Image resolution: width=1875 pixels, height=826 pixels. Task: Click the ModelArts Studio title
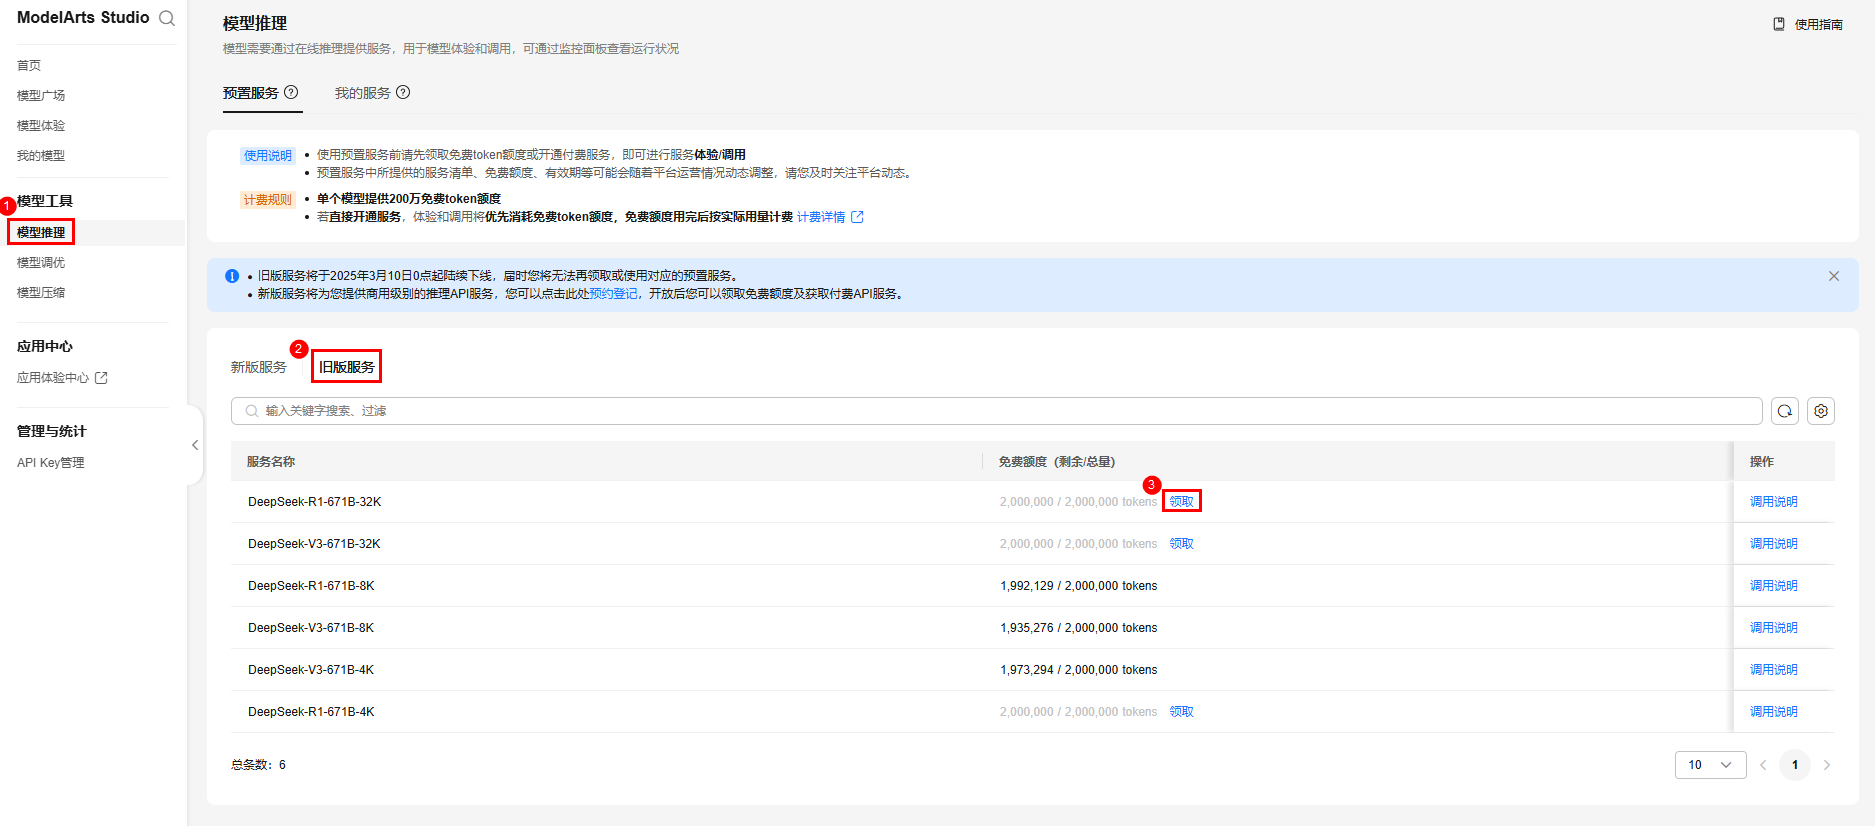point(83,18)
